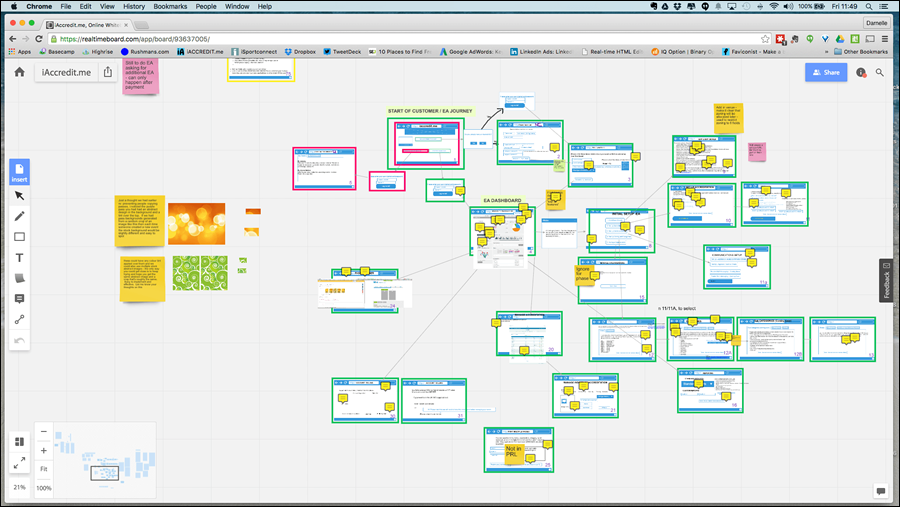
Task: Open the Edit menu
Action: [x=86, y=6]
